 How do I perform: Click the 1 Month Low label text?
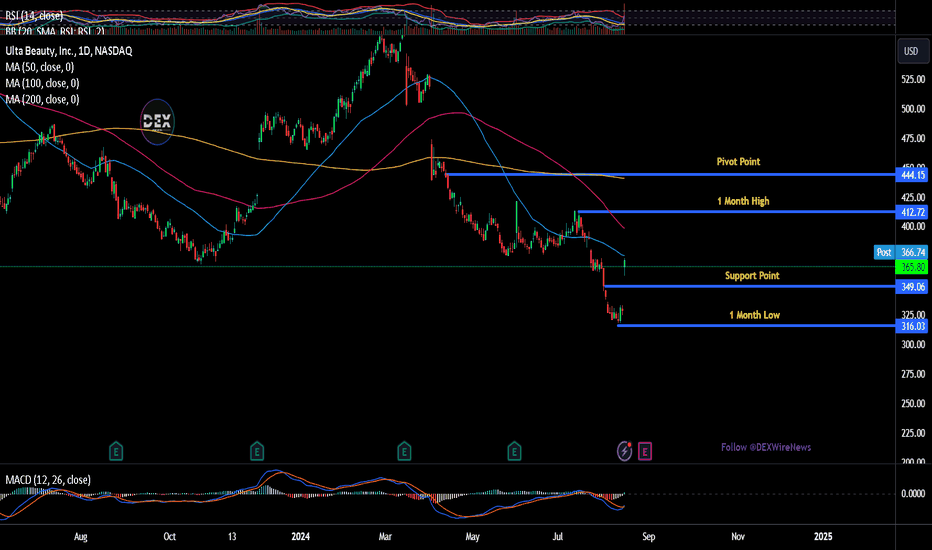(754, 315)
